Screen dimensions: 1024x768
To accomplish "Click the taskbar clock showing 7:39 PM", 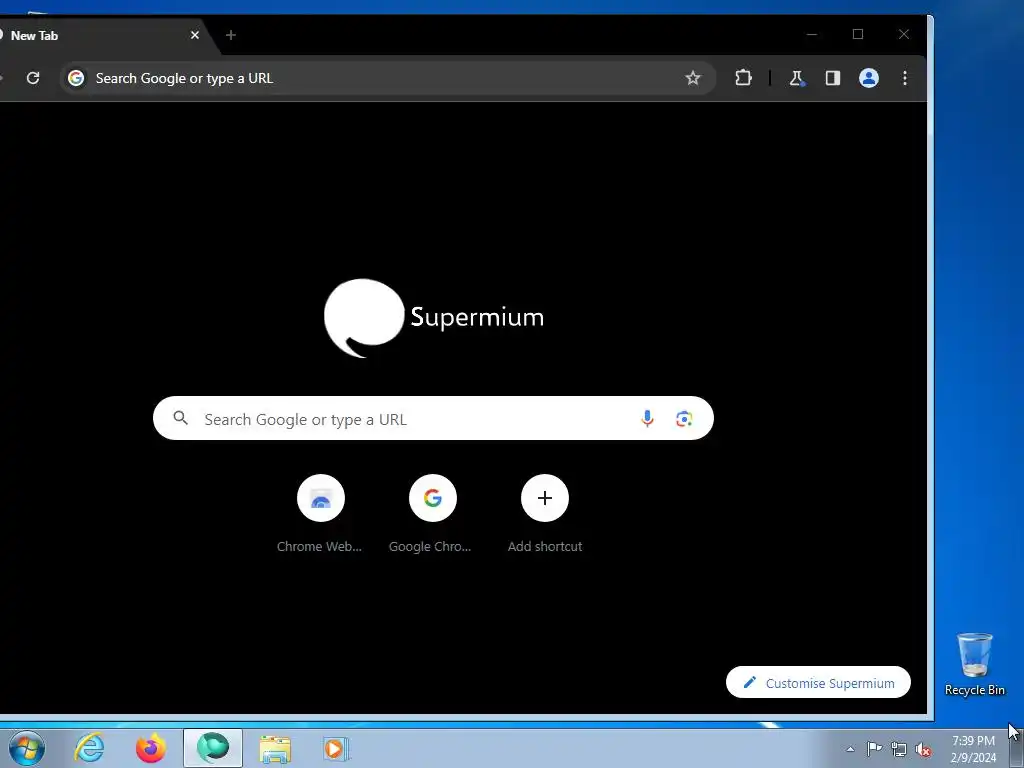I will [x=973, y=749].
